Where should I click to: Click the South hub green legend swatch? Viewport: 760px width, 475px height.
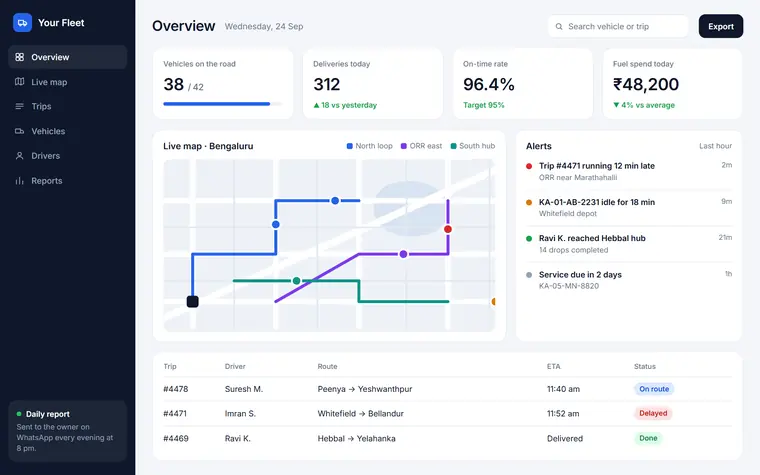coord(454,146)
